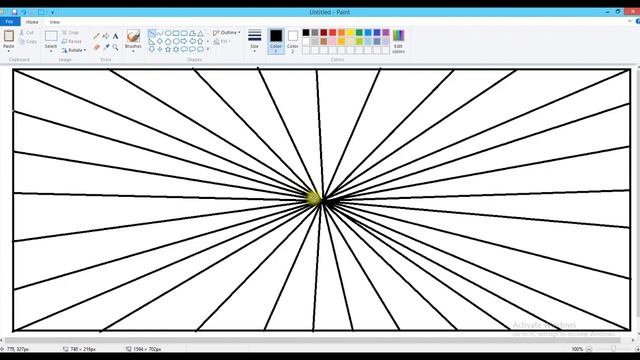Open the Rotate dropdown
This screenshot has height=360, width=640.
pyautogui.click(x=74, y=50)
